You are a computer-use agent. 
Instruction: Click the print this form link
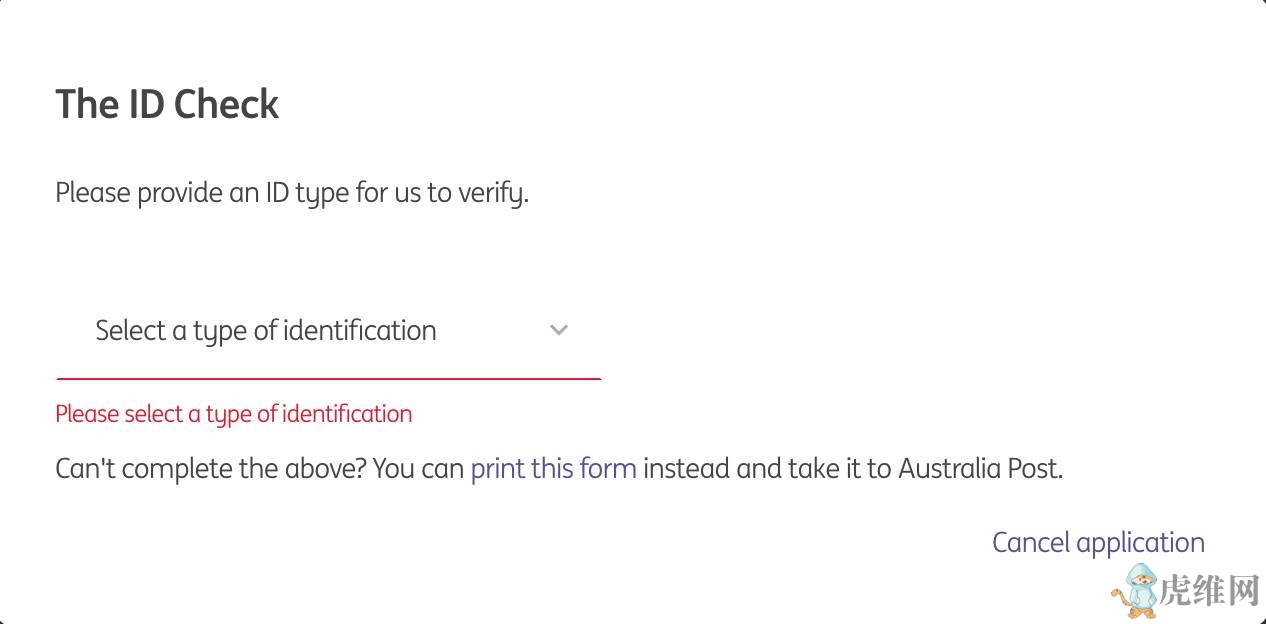[x=553, y=468]
